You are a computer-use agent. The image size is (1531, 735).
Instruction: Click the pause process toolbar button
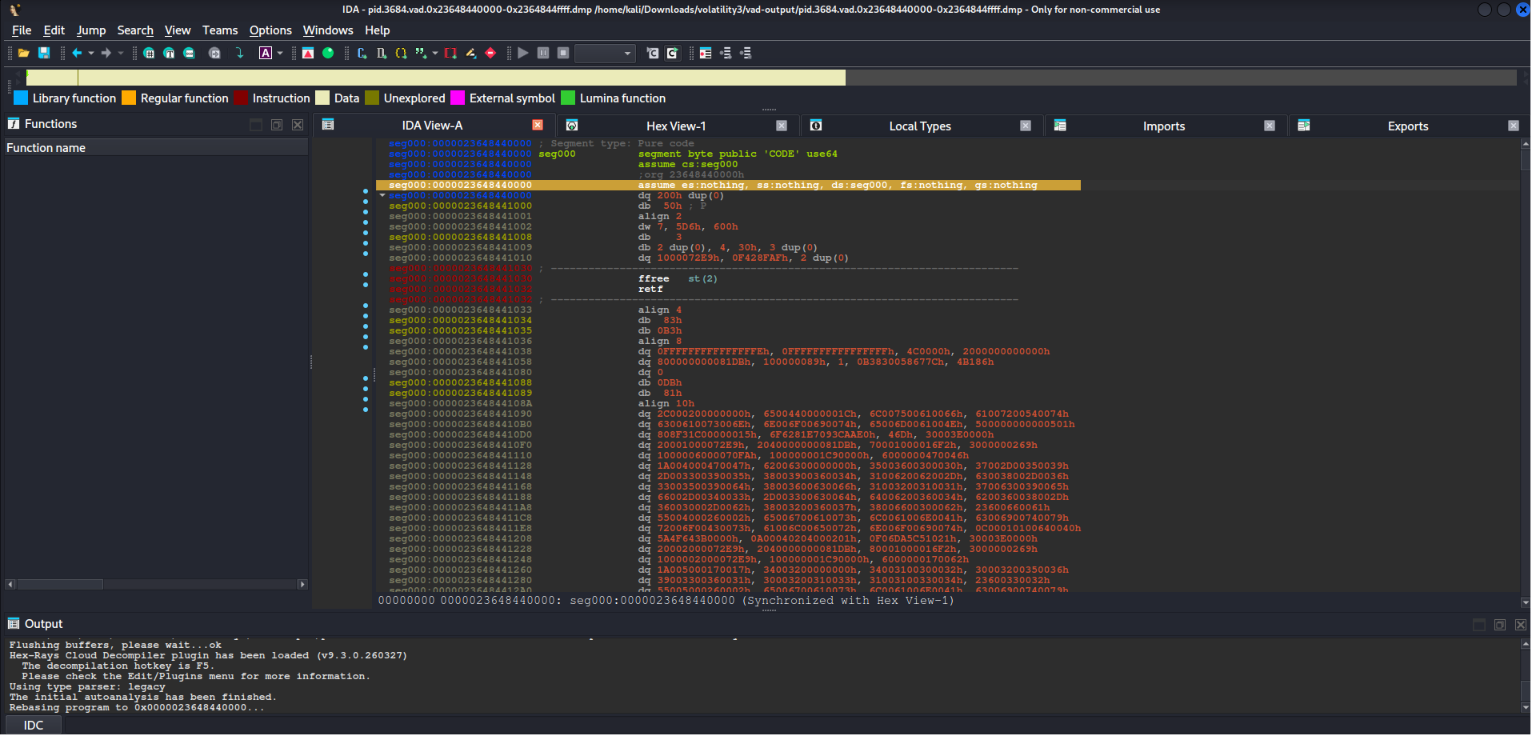coord(543,53)
